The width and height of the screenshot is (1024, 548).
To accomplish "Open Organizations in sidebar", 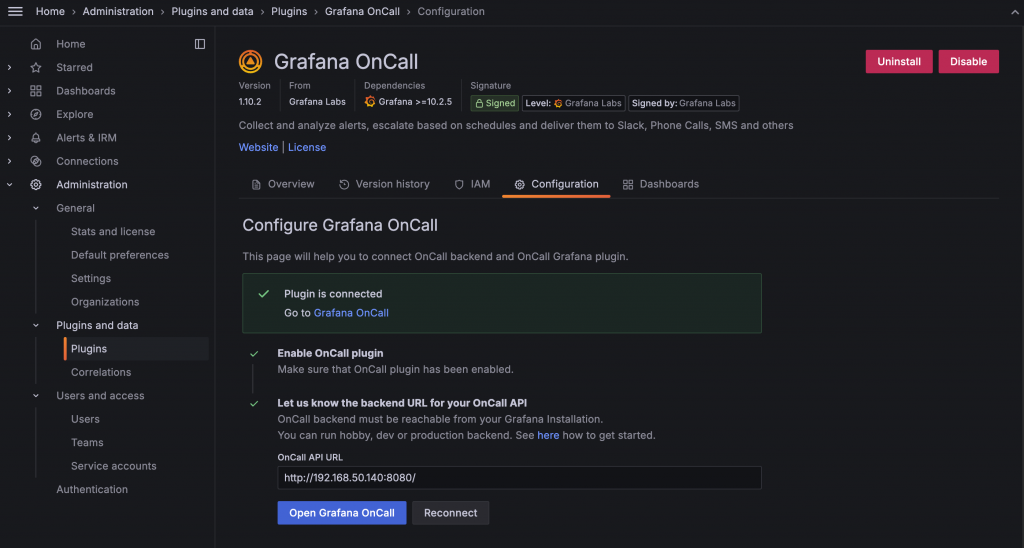I will point(105,302).
